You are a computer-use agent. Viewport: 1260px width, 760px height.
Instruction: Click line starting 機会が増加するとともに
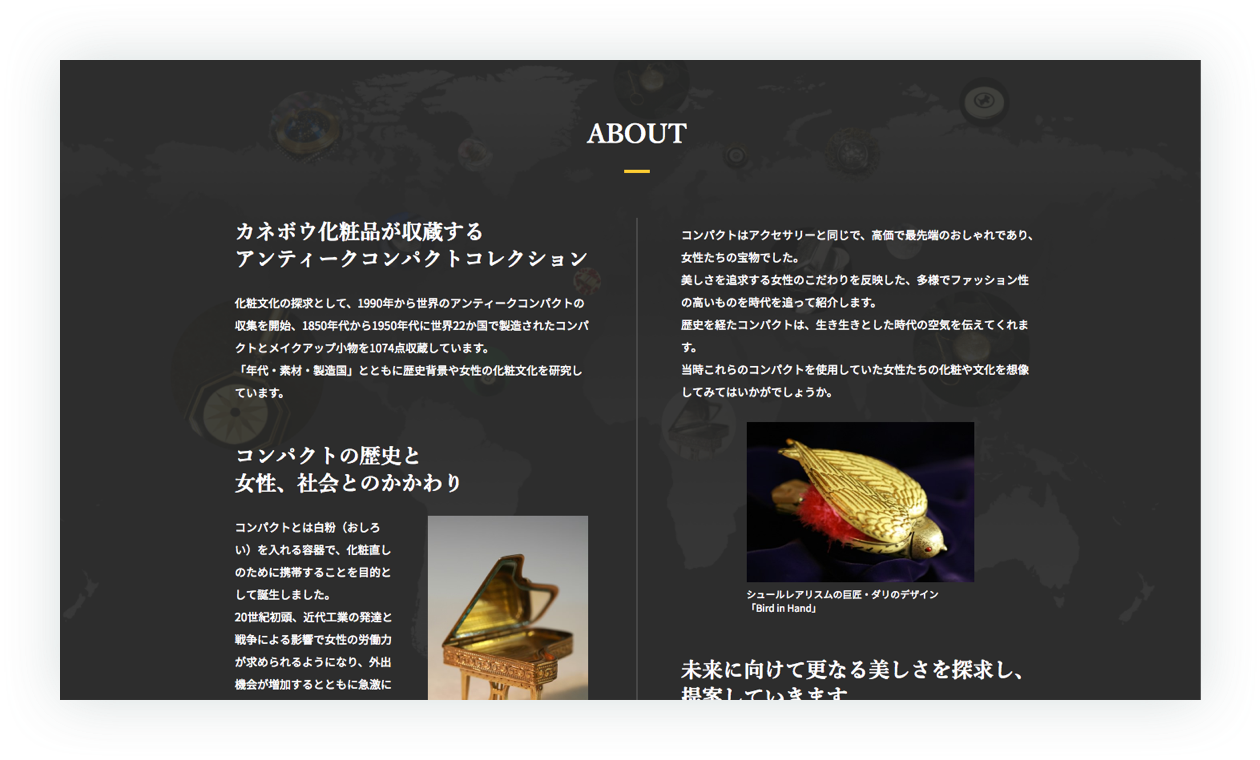[x=313, y=685]
